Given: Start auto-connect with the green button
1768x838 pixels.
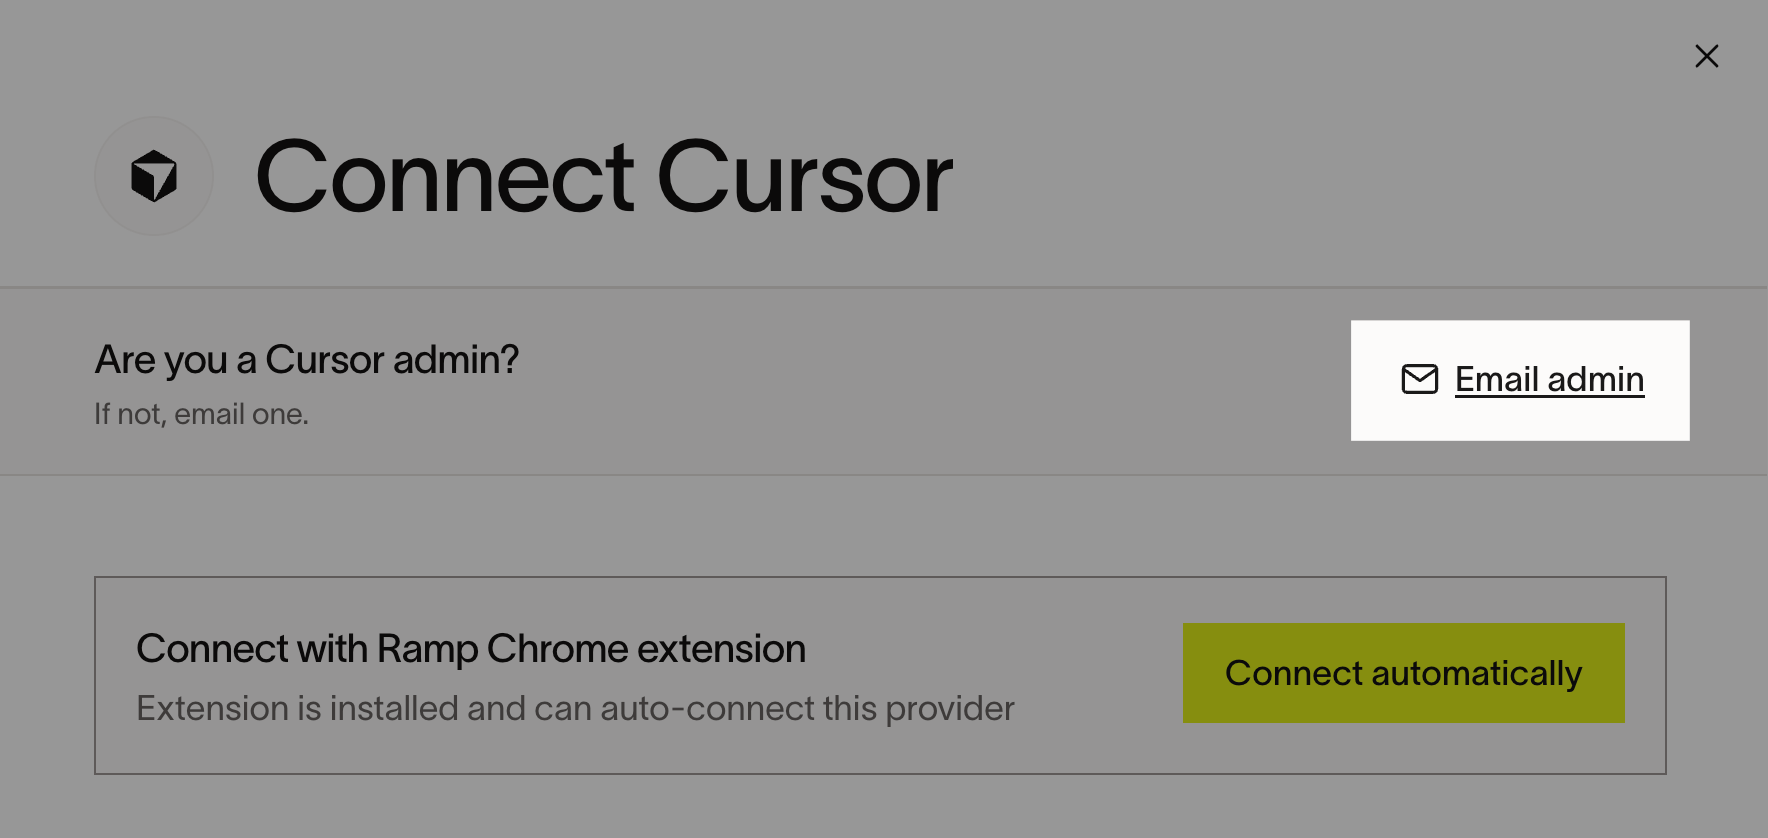Looking at the screenshot, I should click(x=1403, y=673).
